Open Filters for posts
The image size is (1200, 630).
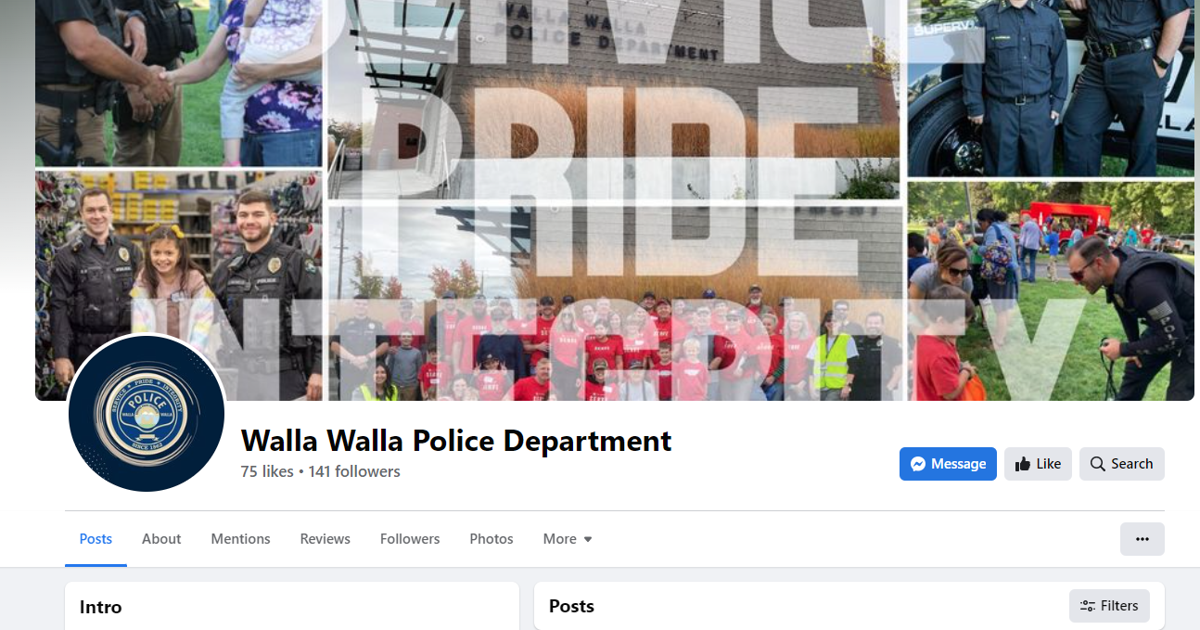(1109, 606)
